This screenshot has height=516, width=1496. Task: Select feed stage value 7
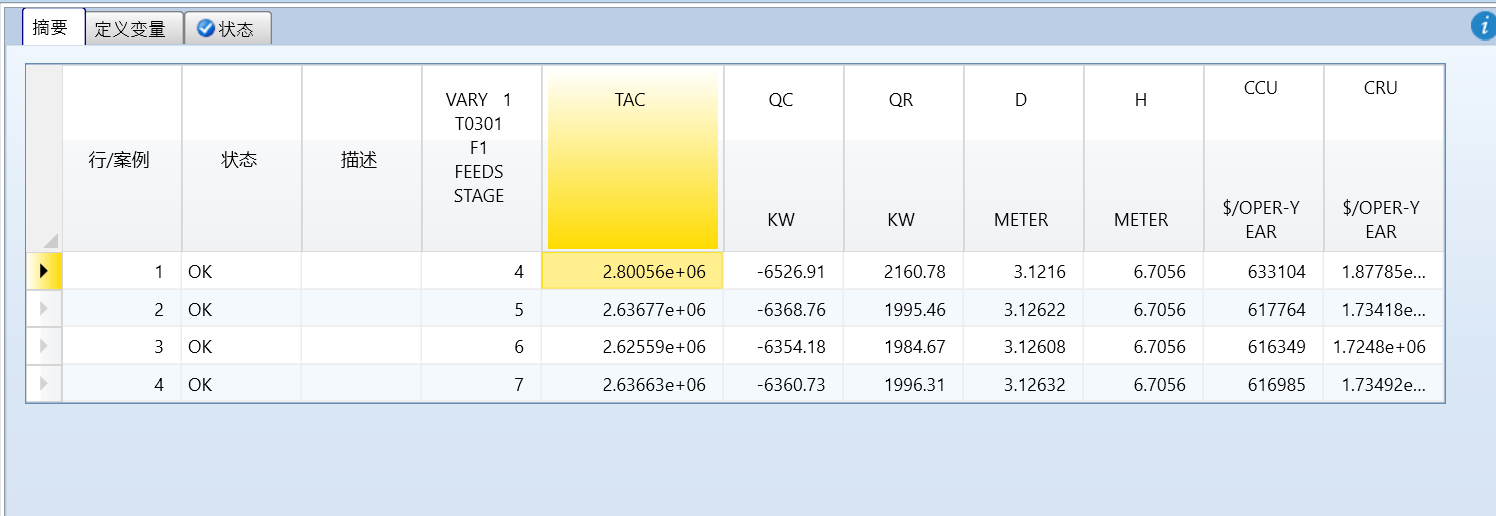tap(481, 383)
